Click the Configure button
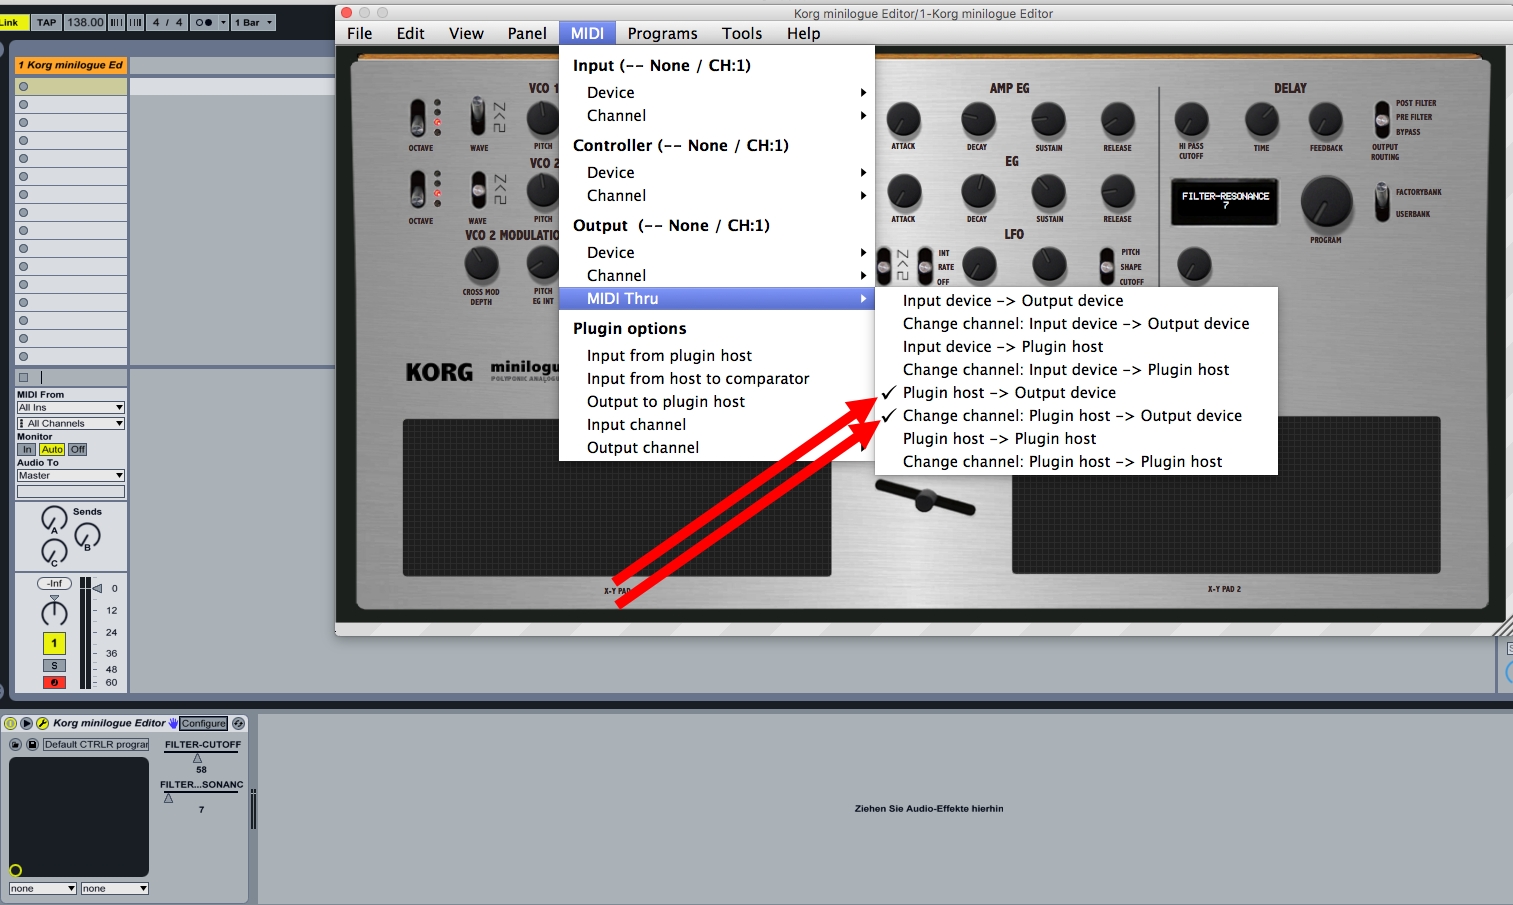 coord(204,723)
